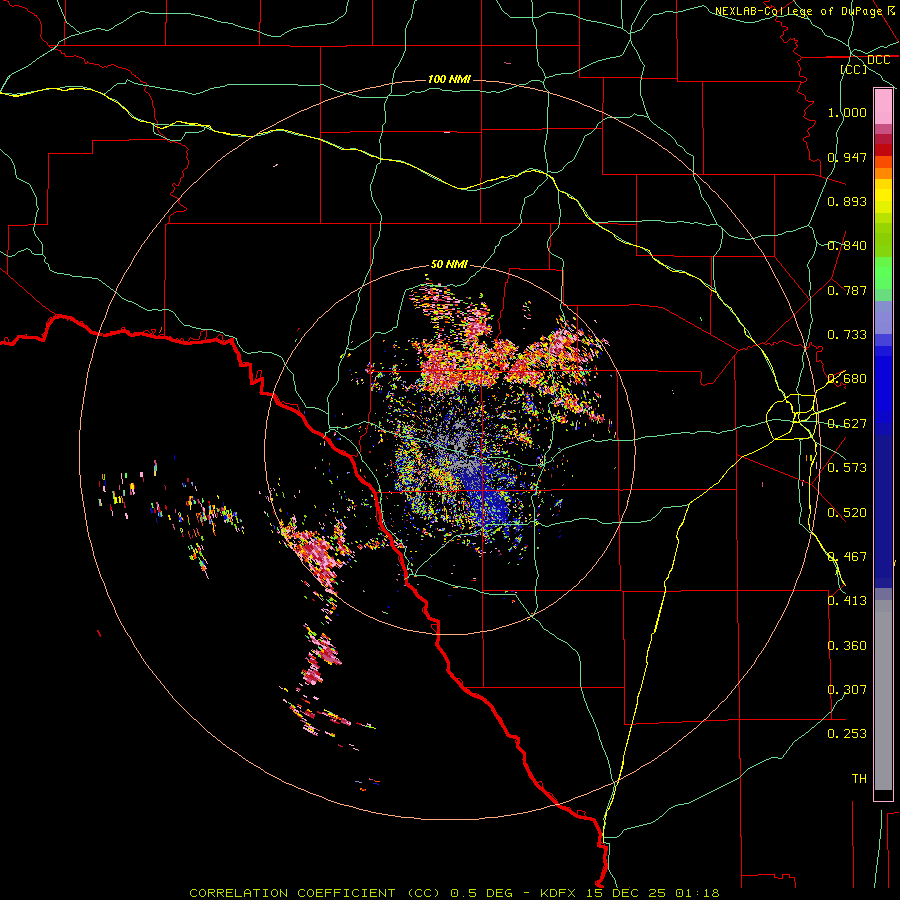Viewport: 900px width, 900px height.
Task: Click the 0.947 legend value
Action: coord(847,157)
